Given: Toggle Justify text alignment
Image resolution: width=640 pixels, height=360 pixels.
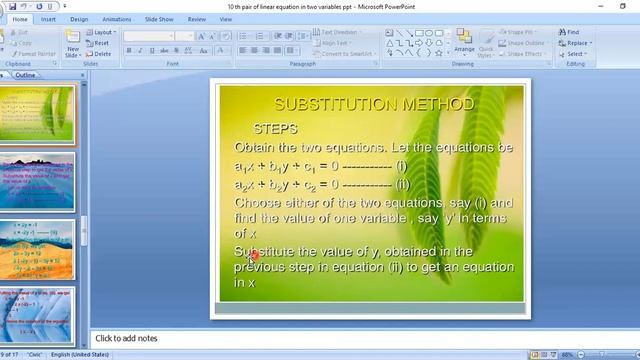Looking at the screenshot, I should pyautogui.click(x=278, y=51).
